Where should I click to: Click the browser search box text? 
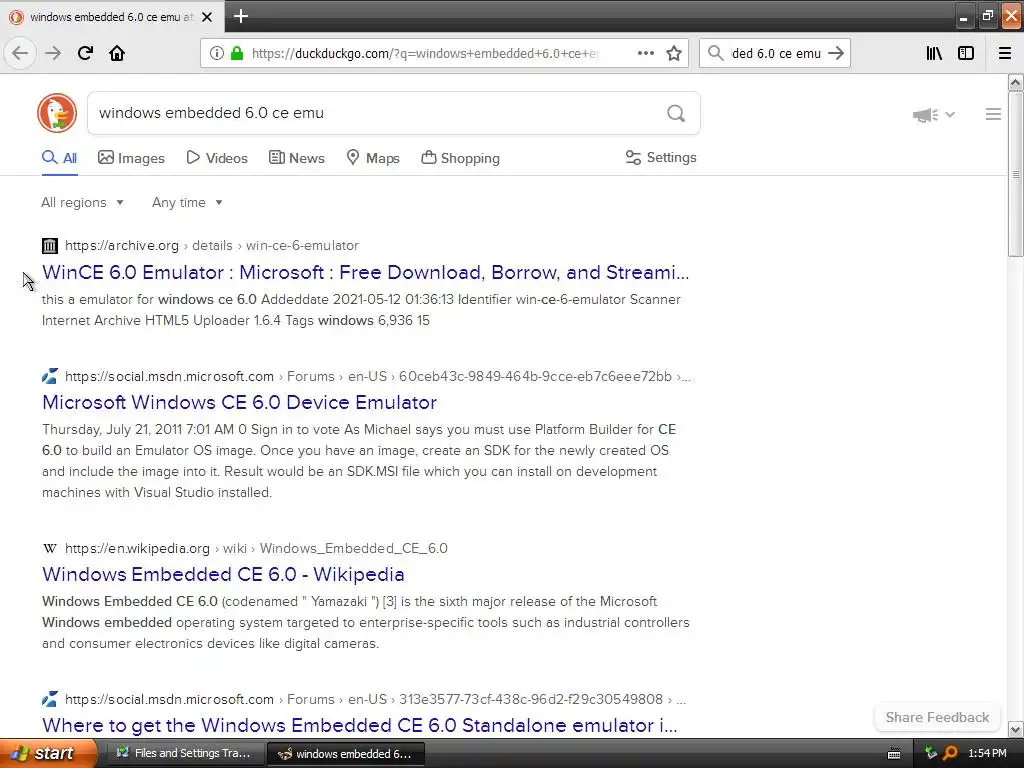coord(776,54)
